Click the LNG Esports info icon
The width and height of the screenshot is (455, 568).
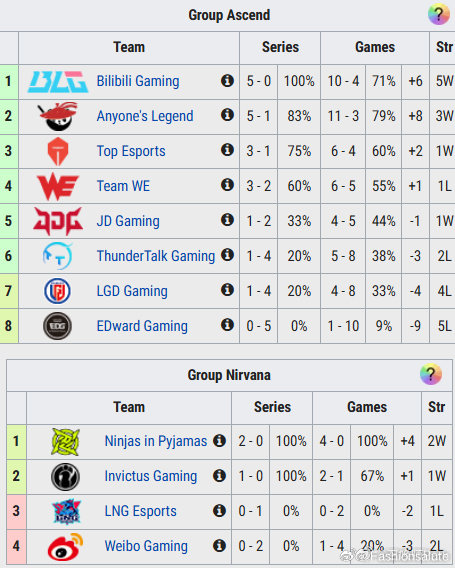pos(219,510)
